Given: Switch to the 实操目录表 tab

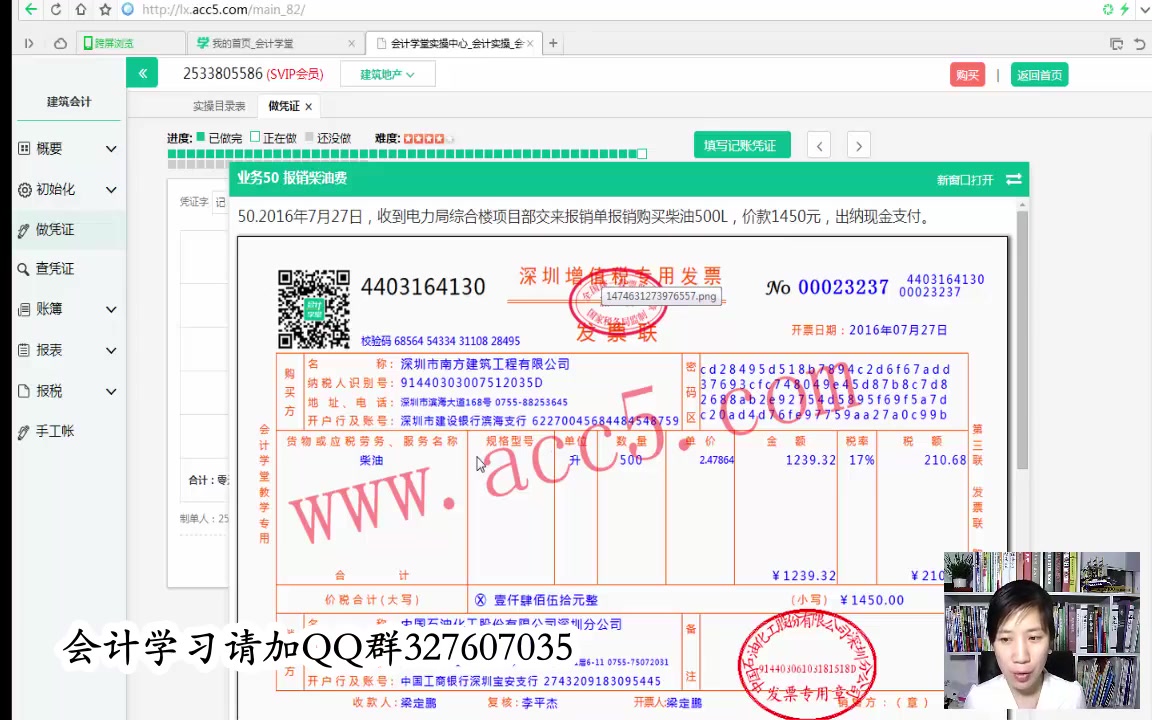Looking at the screenshot, I should (x=218, y=105).
